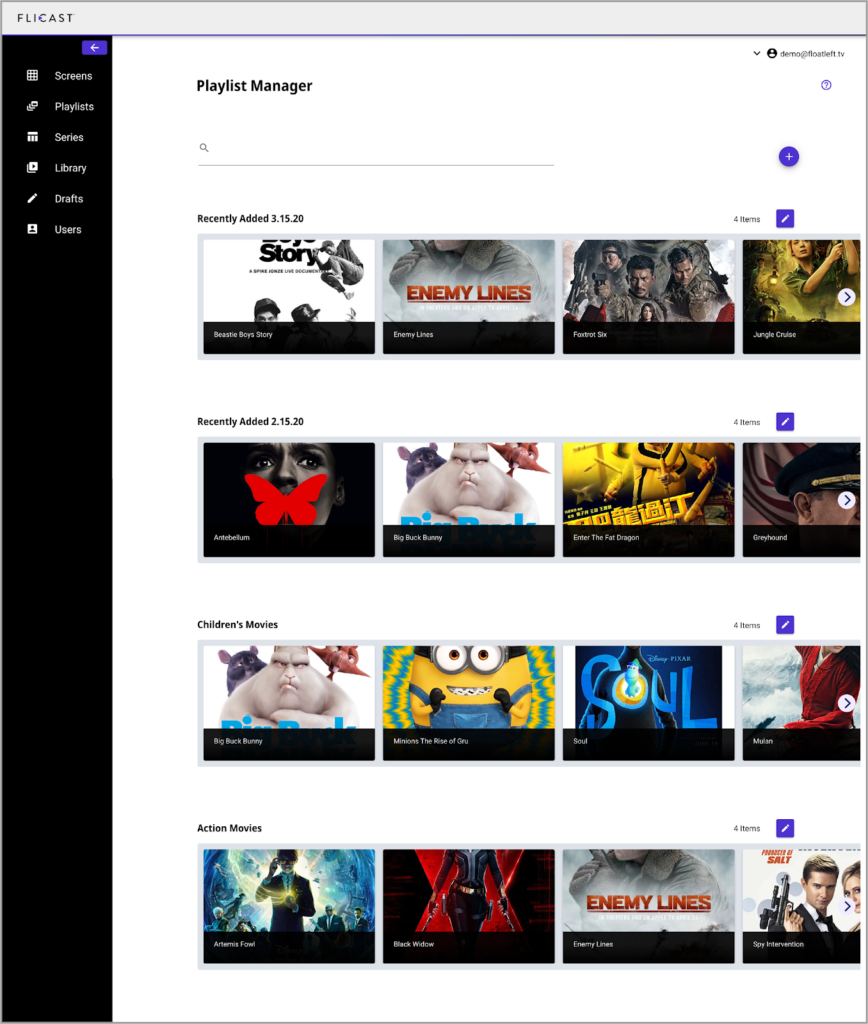Open Antebellum thumbnail
The image size is (868, 1024).
289,500
